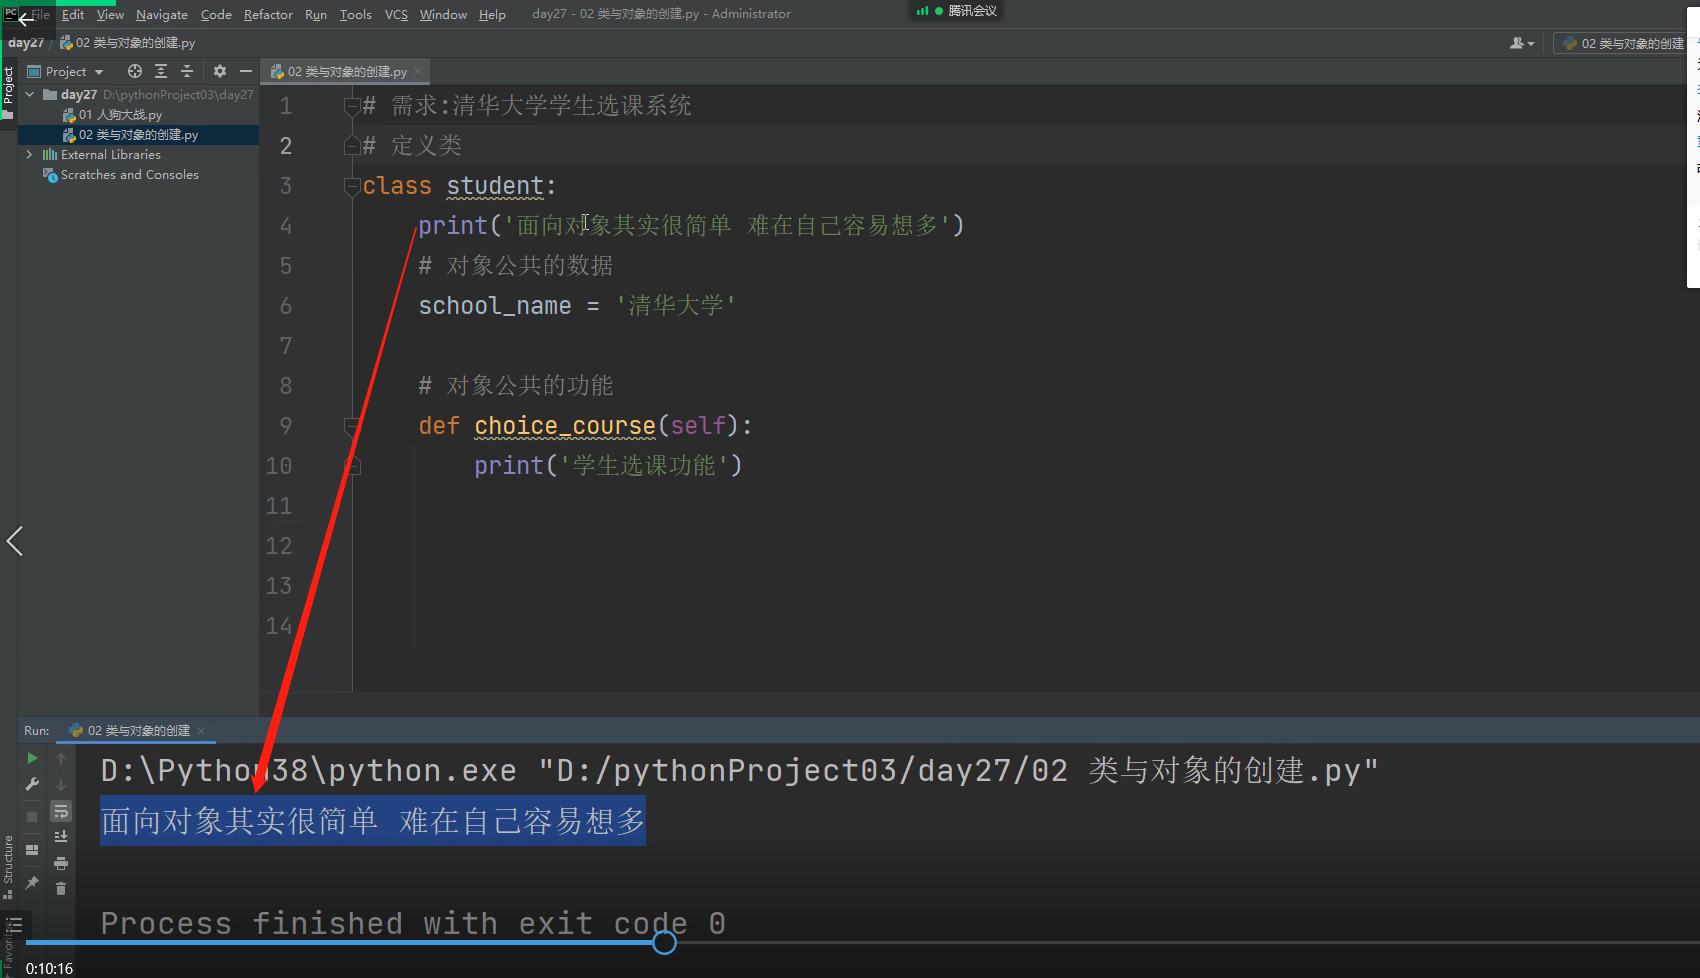The image size is (1700, 978).
Task: Open the Navigate menu
Action: (x=162, y=14)
